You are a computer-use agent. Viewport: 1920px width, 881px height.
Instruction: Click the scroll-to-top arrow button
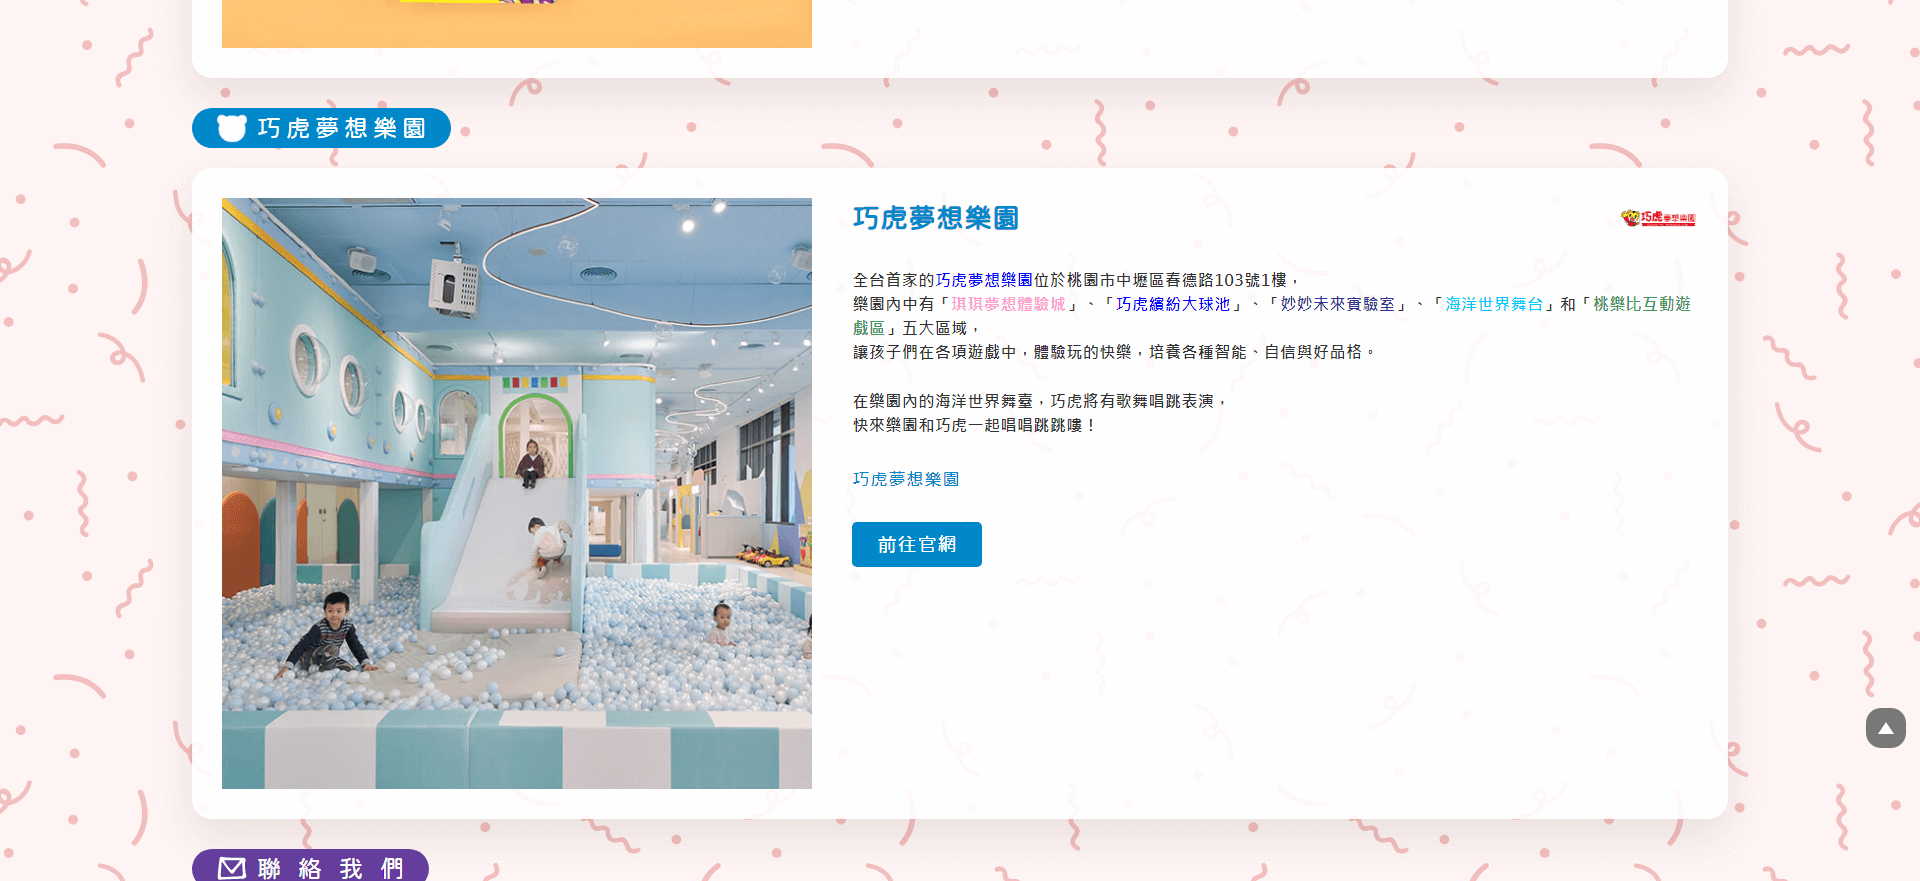pos(1885,728)
